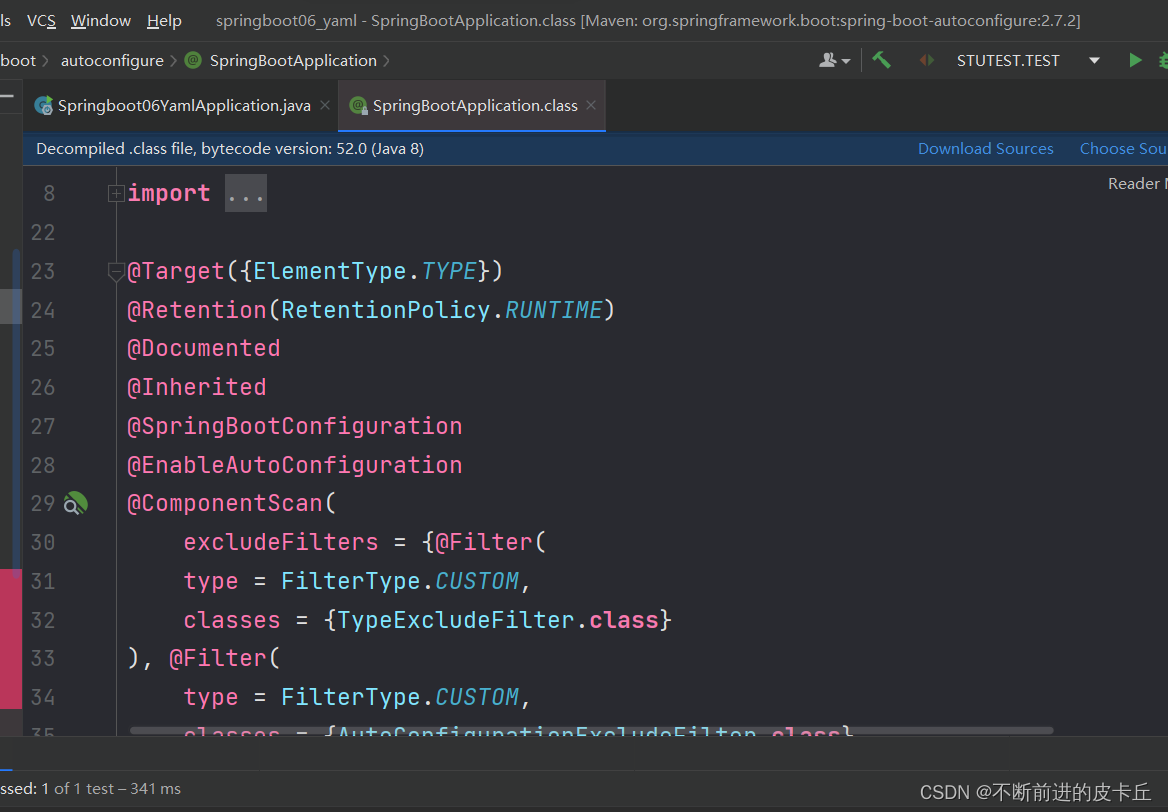Open the code-with-me user profile icon
This screenshot has height=812, width=1168.
pos(832,60)
